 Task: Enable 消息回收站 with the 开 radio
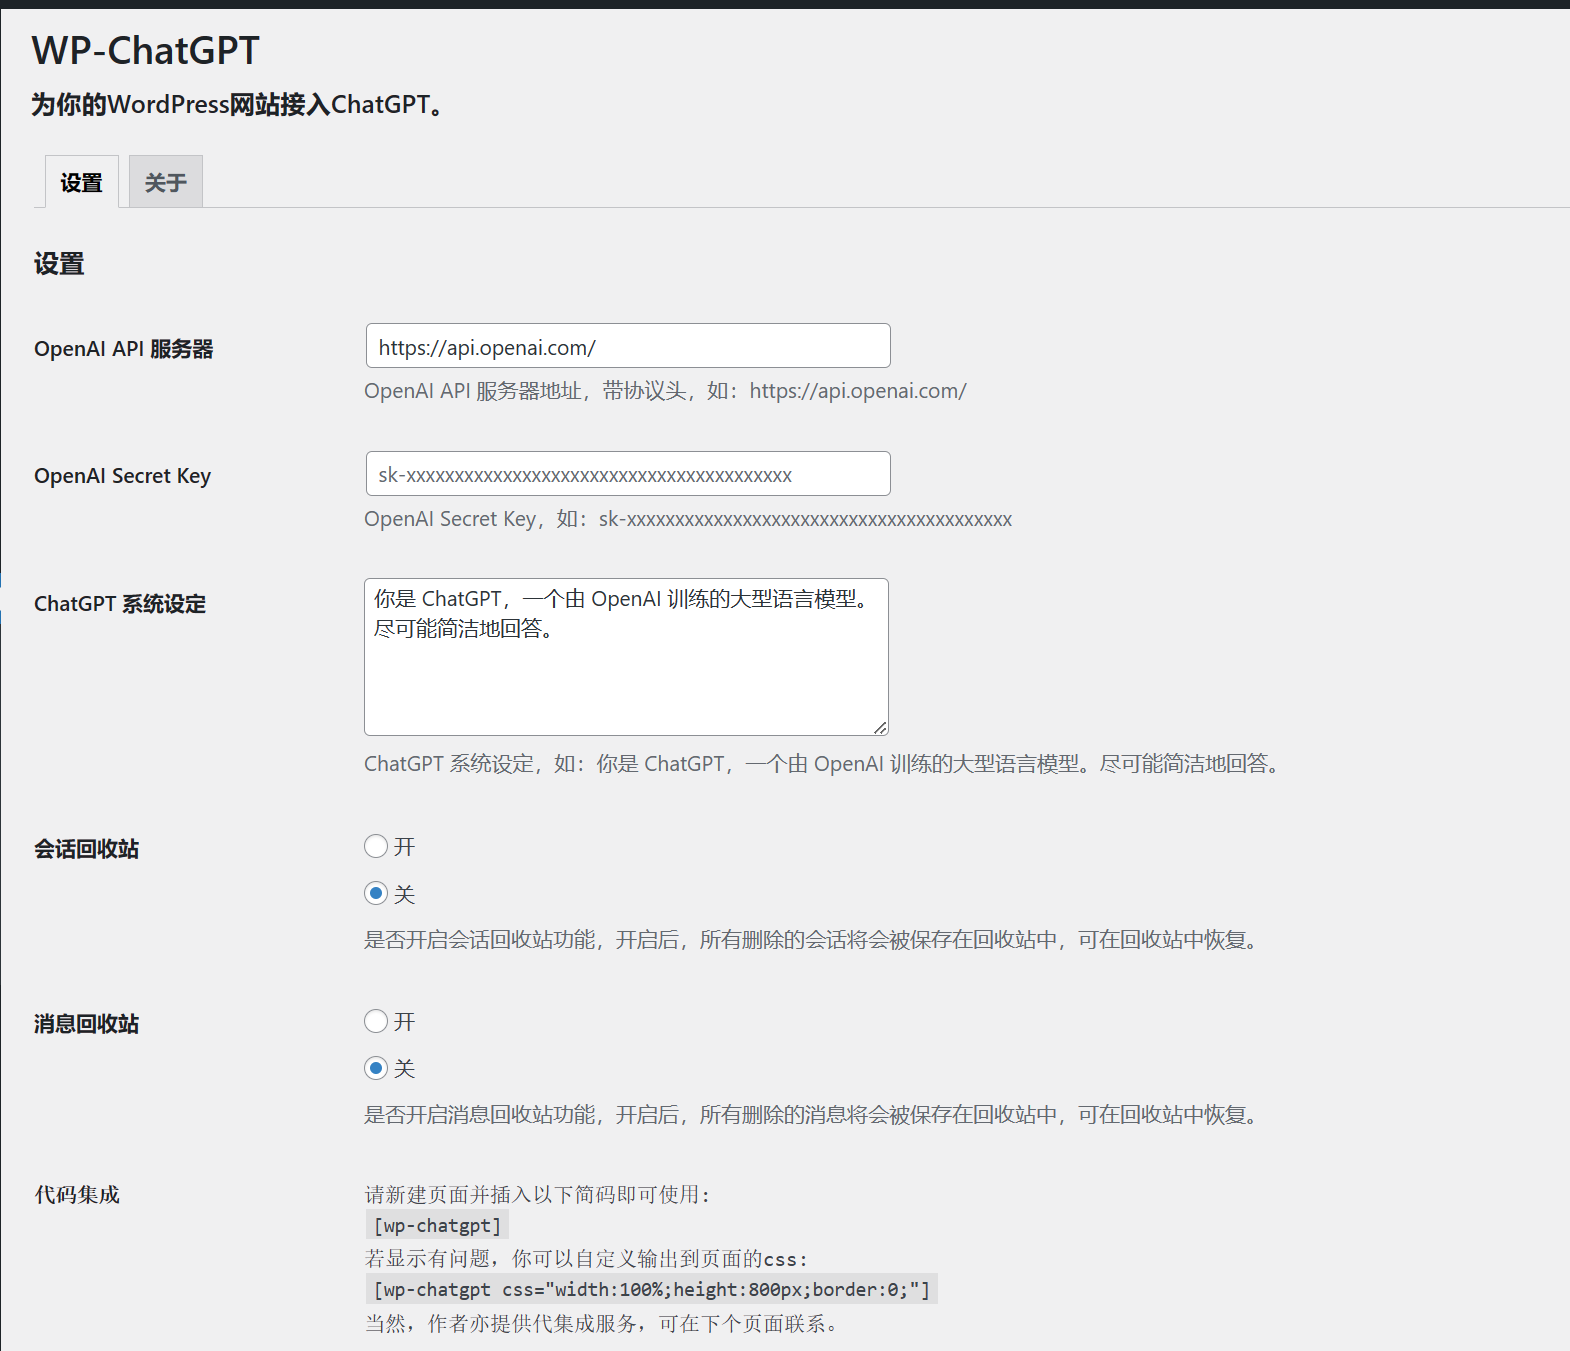[376, 1021]
